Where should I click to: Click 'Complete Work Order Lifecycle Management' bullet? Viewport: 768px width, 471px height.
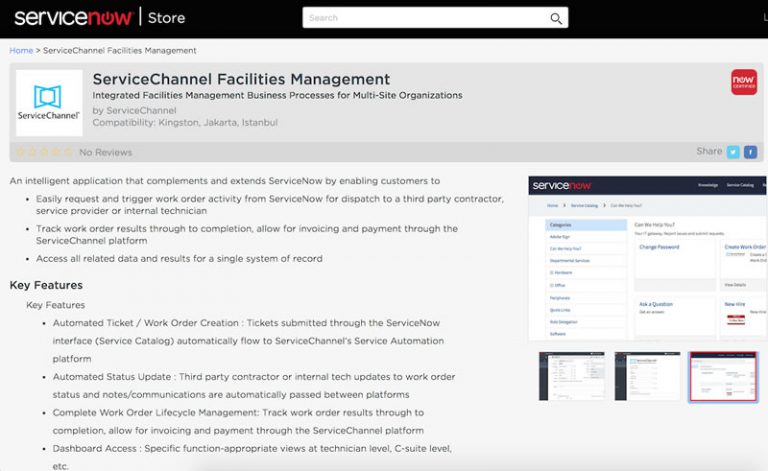[x=238, y=421]
